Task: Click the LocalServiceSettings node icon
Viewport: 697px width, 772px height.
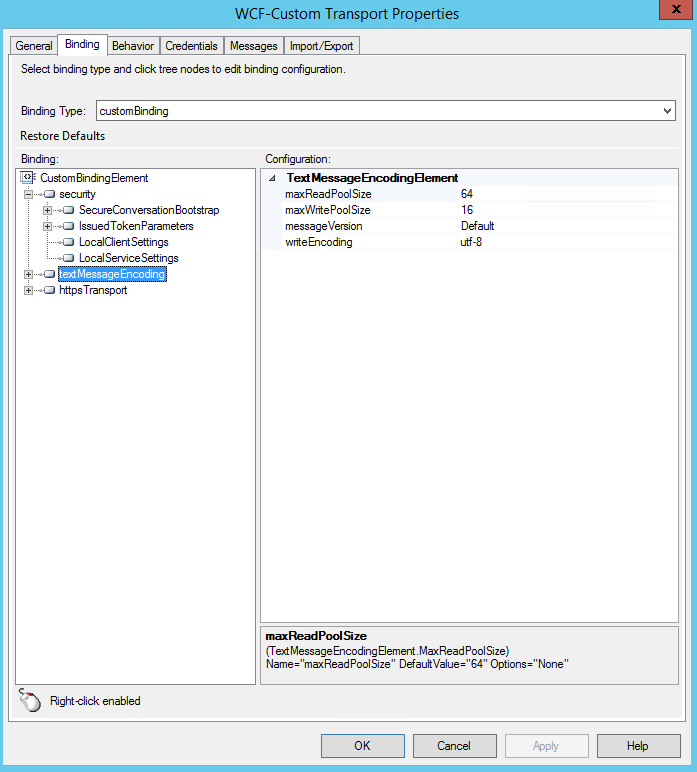Action: [69, 258]
